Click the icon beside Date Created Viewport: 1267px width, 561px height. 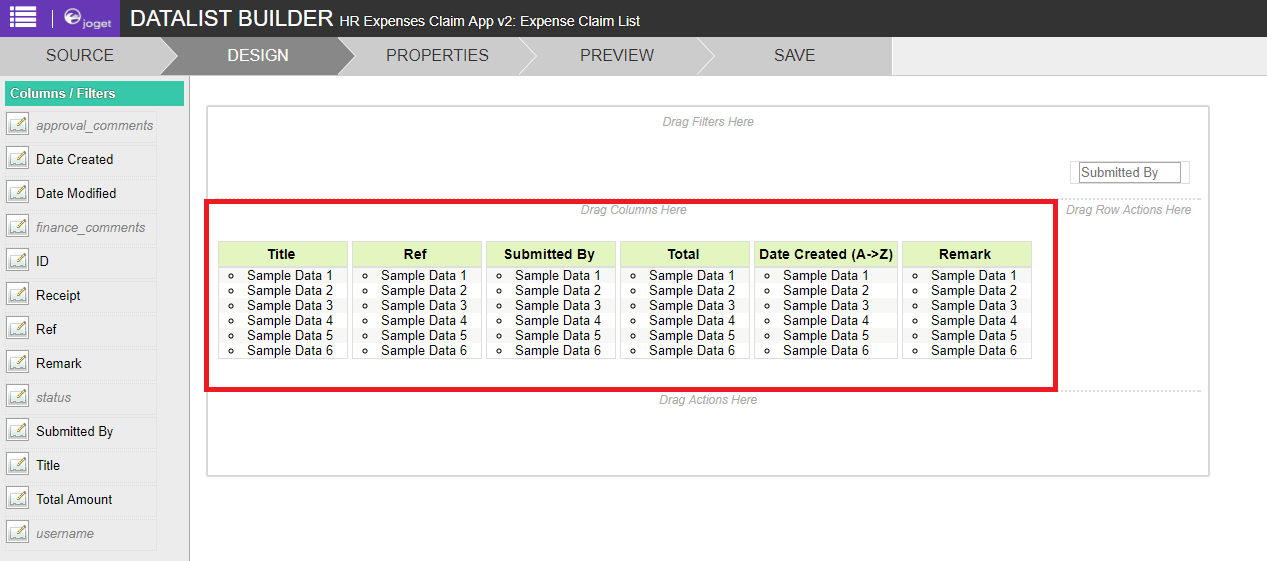(17, 159)
